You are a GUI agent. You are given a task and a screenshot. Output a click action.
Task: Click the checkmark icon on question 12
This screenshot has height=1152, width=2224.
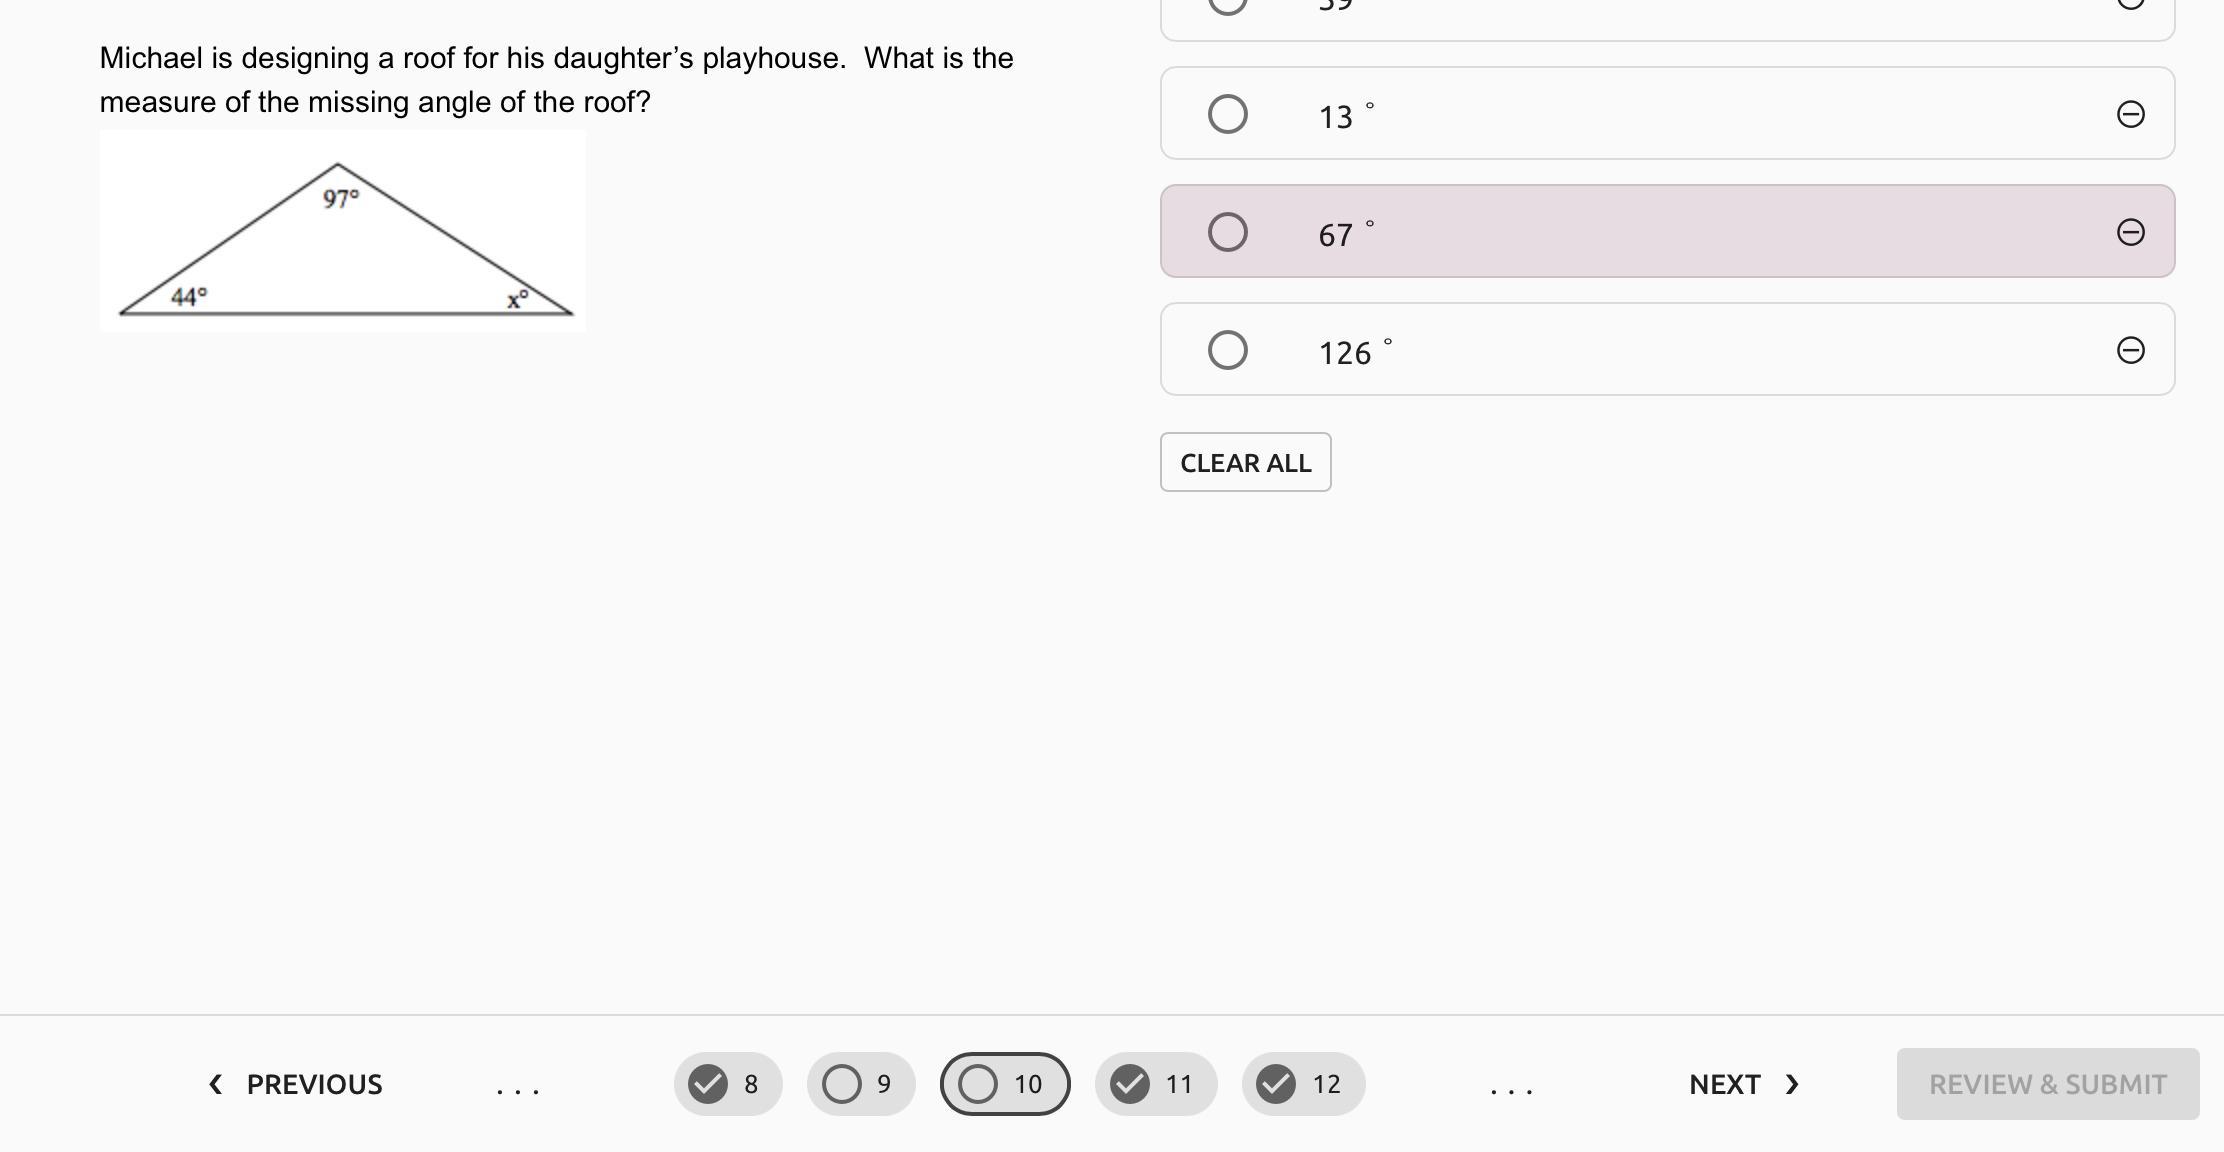point(1276,1084)
